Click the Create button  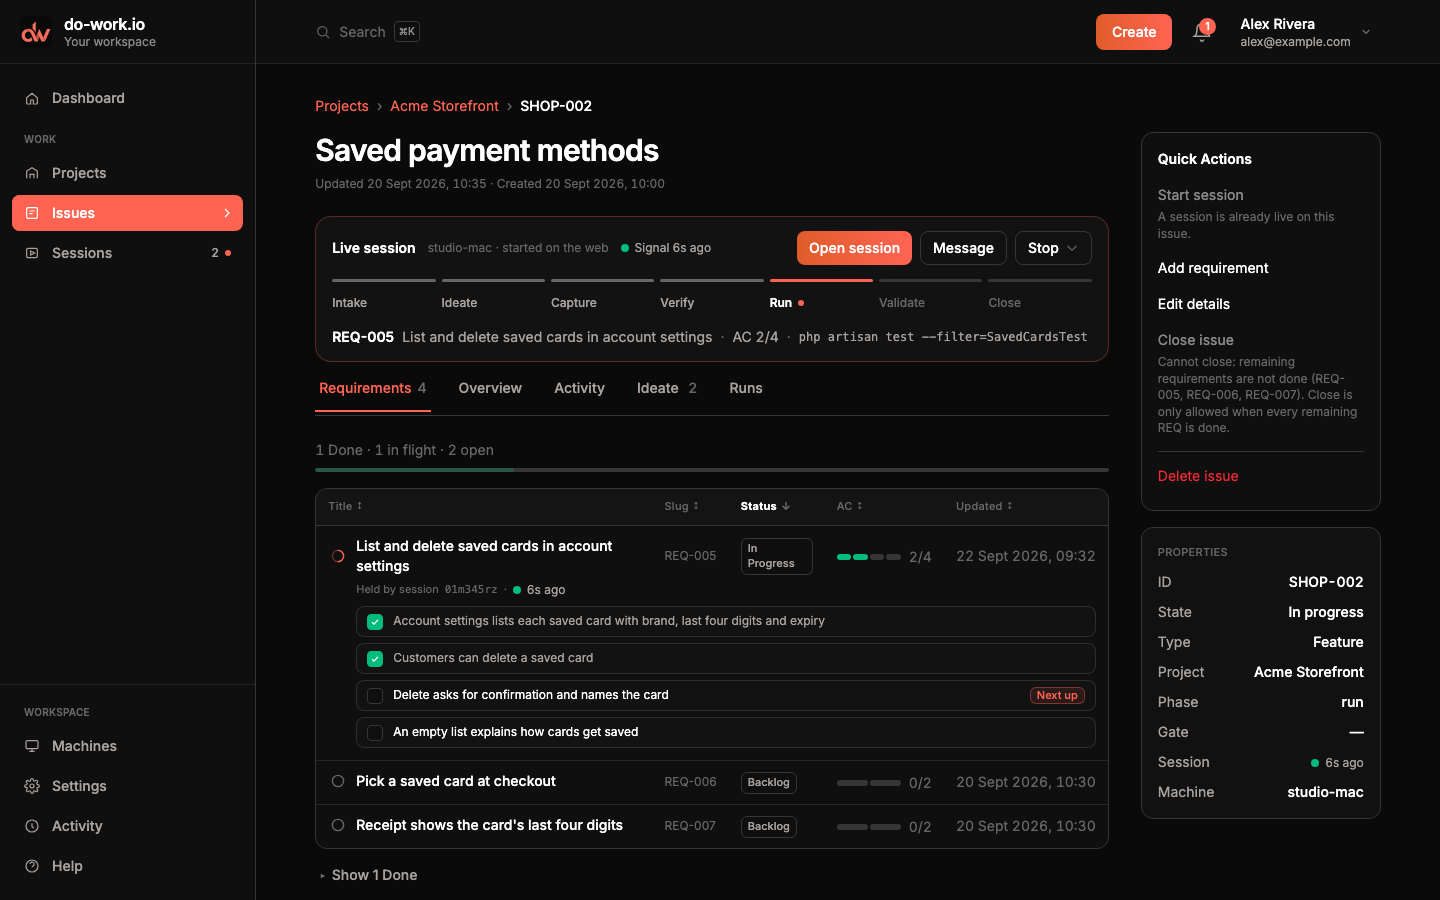(x=1134, y=32)
